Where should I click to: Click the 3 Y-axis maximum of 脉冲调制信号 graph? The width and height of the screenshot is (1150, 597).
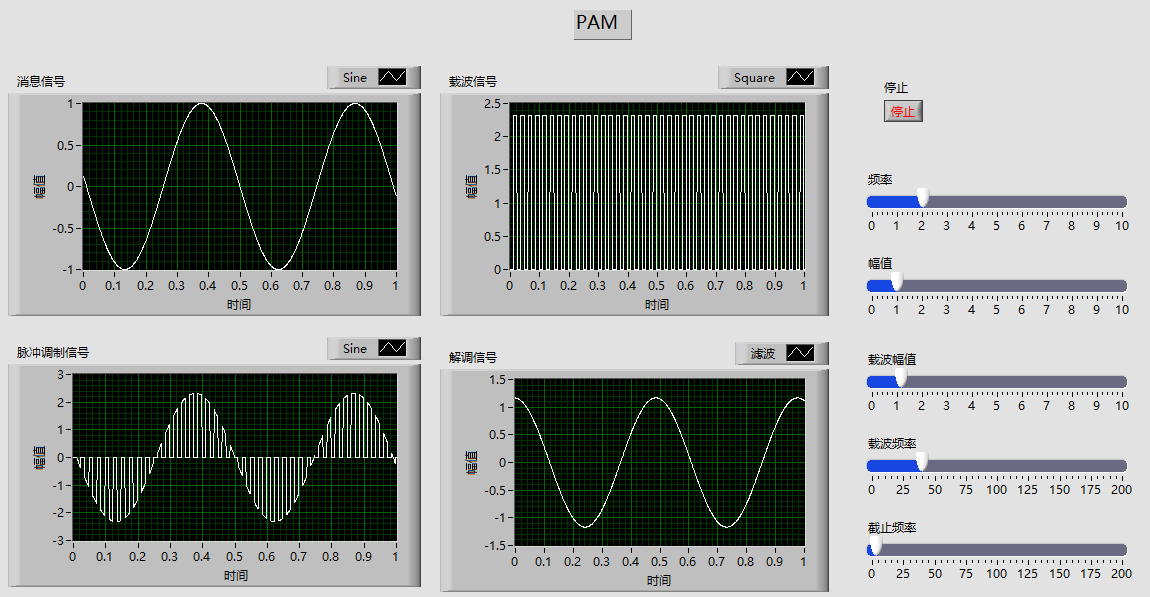[61, 375]
